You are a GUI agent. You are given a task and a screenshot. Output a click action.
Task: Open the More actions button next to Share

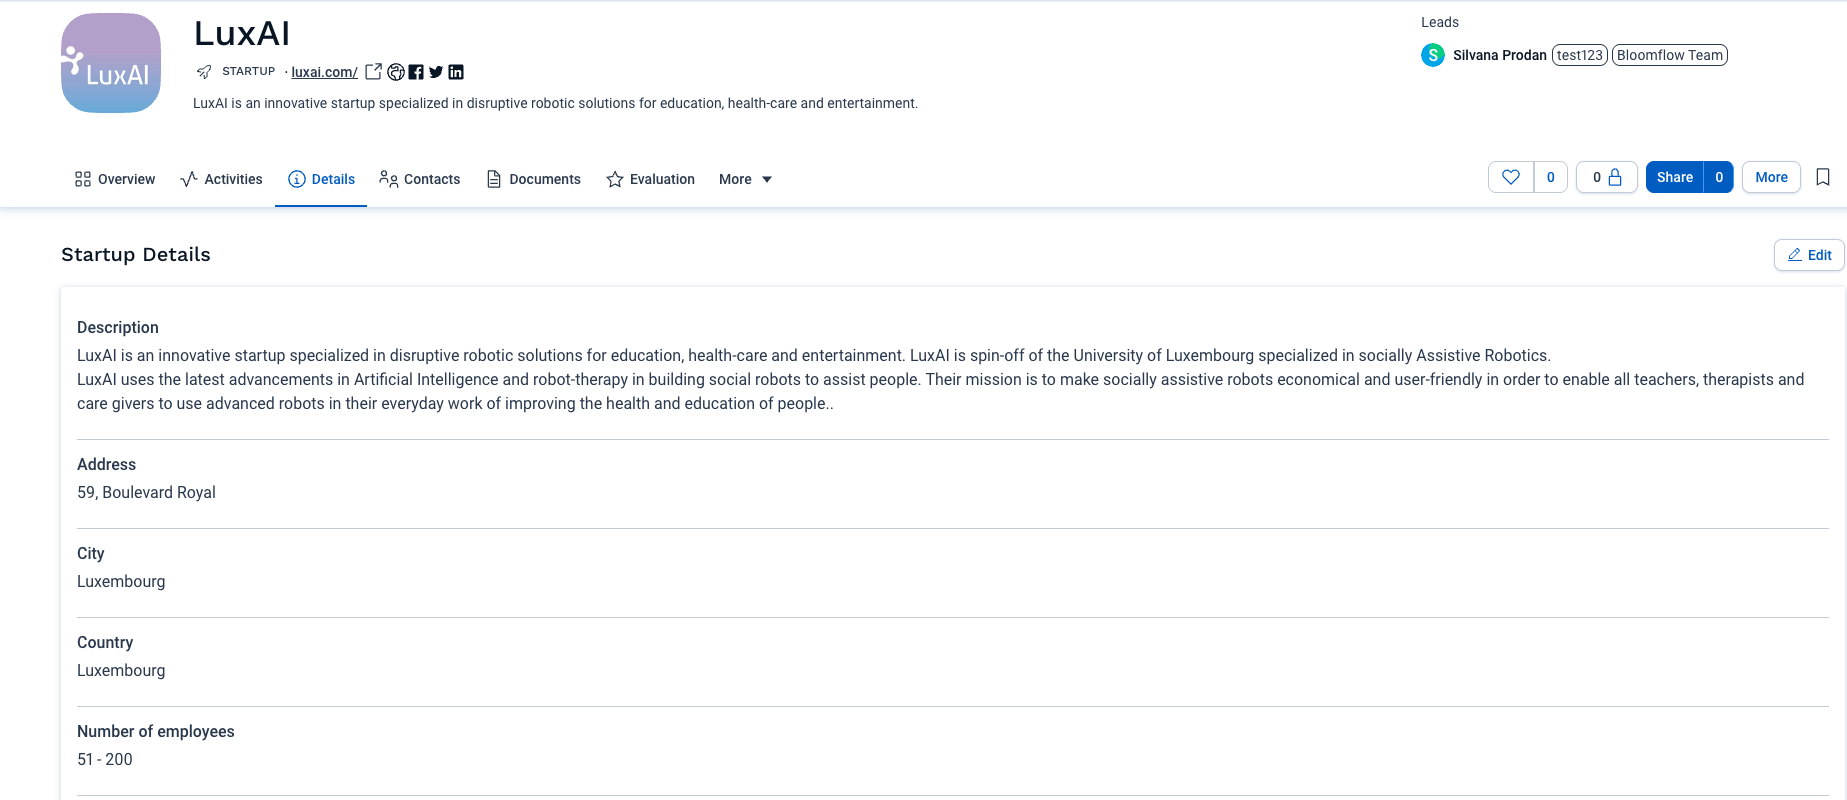[x=1771, y=177]
